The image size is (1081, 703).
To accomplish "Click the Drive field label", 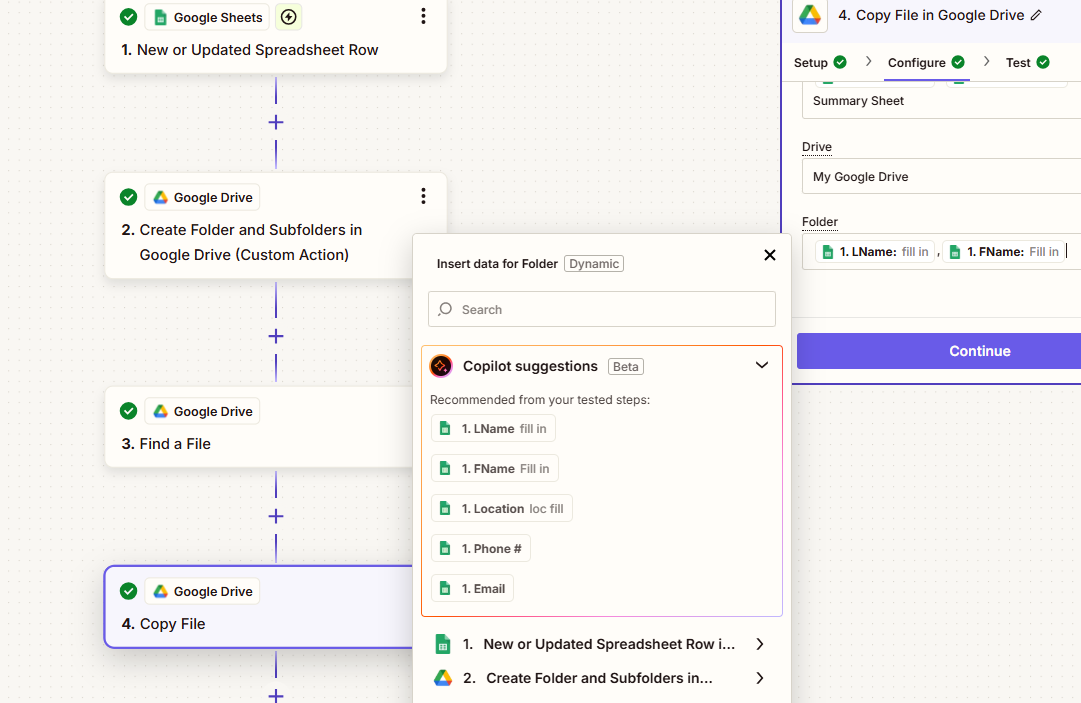I will [x=817, y=147].
